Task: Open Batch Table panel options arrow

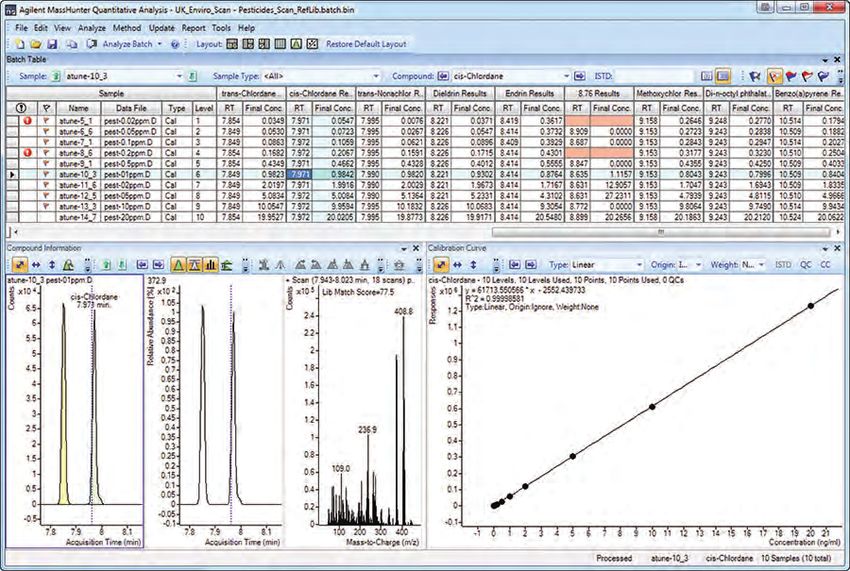Action: tap(825, 60)
